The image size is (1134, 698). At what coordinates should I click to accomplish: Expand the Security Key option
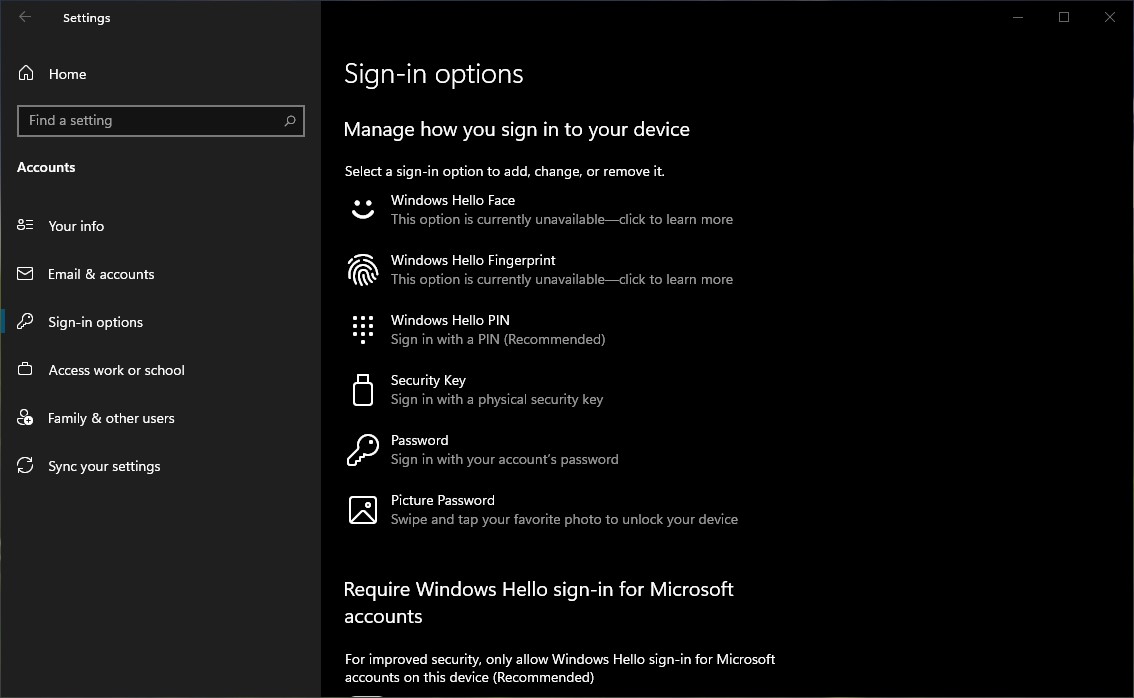pos(560,390)
